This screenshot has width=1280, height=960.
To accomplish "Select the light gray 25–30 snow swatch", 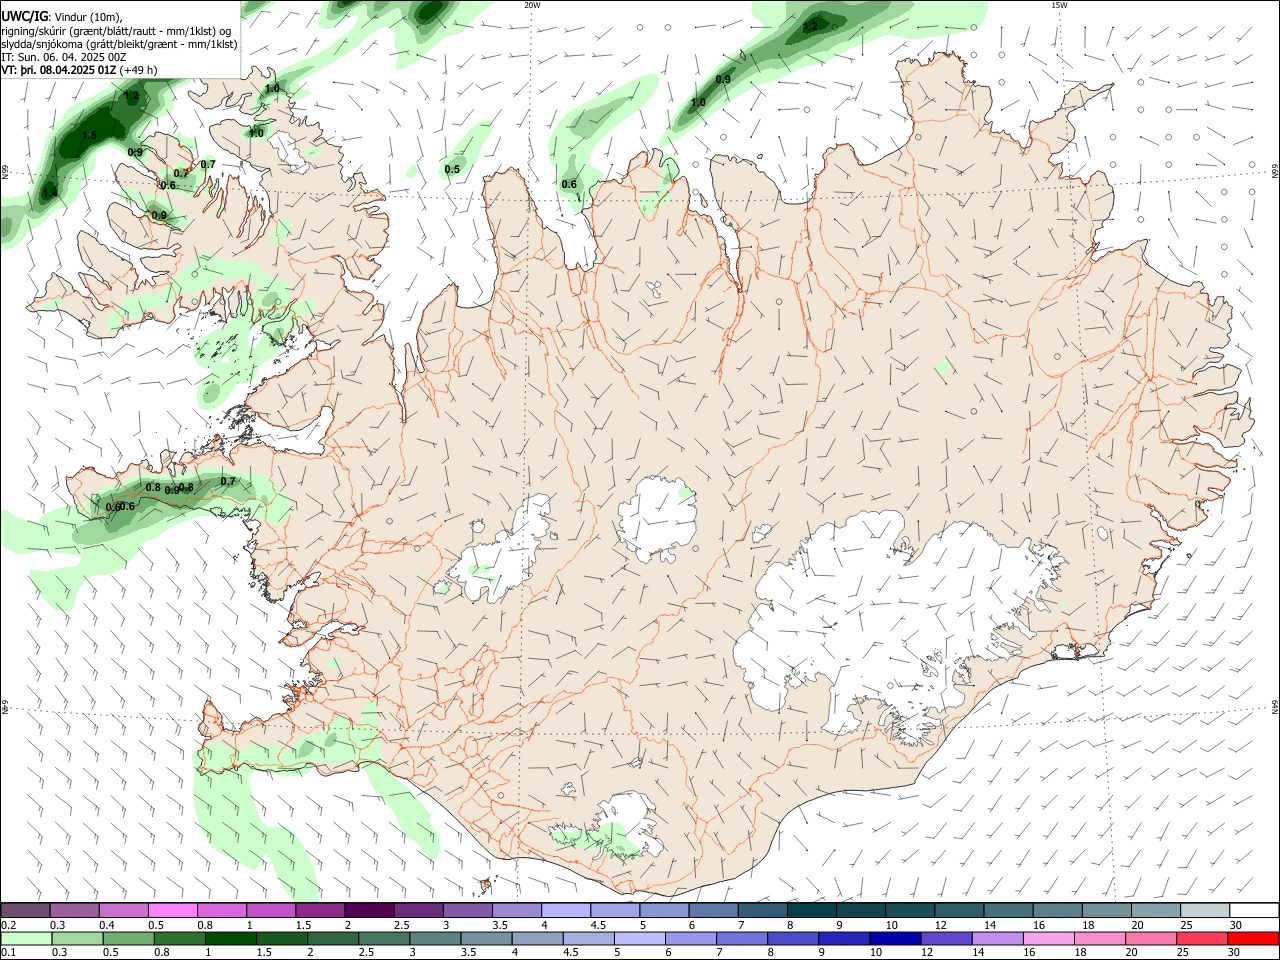I will click(1204, 911).
